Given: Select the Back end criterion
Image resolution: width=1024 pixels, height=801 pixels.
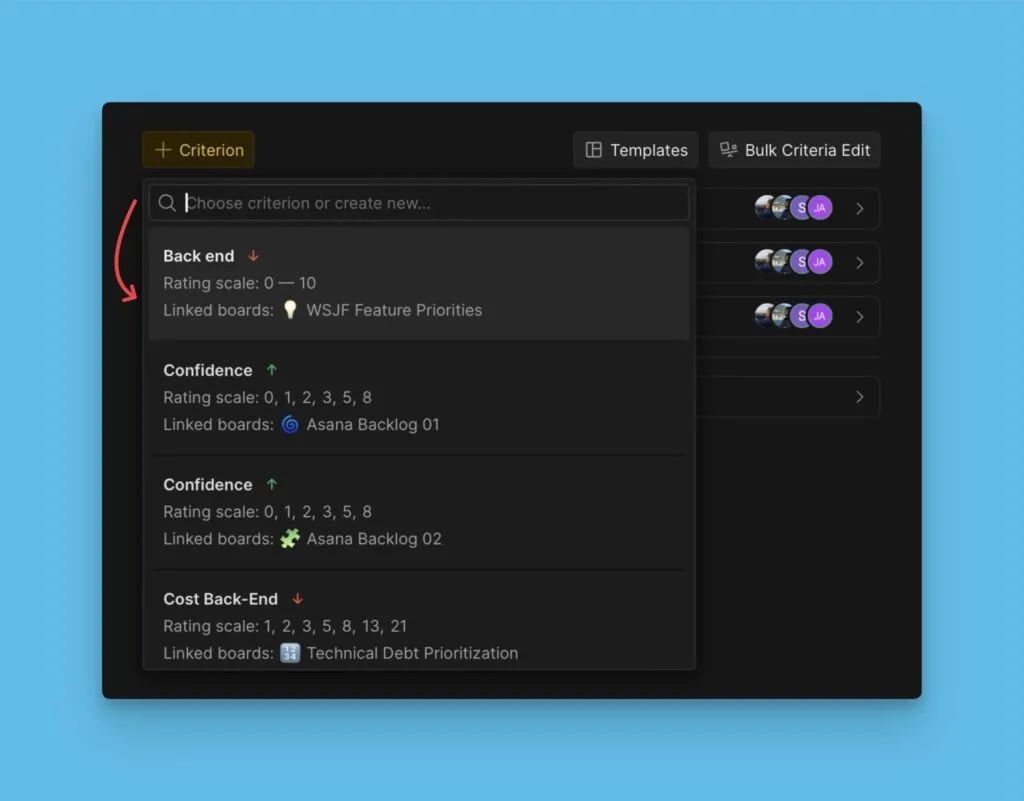Looking at the screenshot, I should (x=418, y=283).
